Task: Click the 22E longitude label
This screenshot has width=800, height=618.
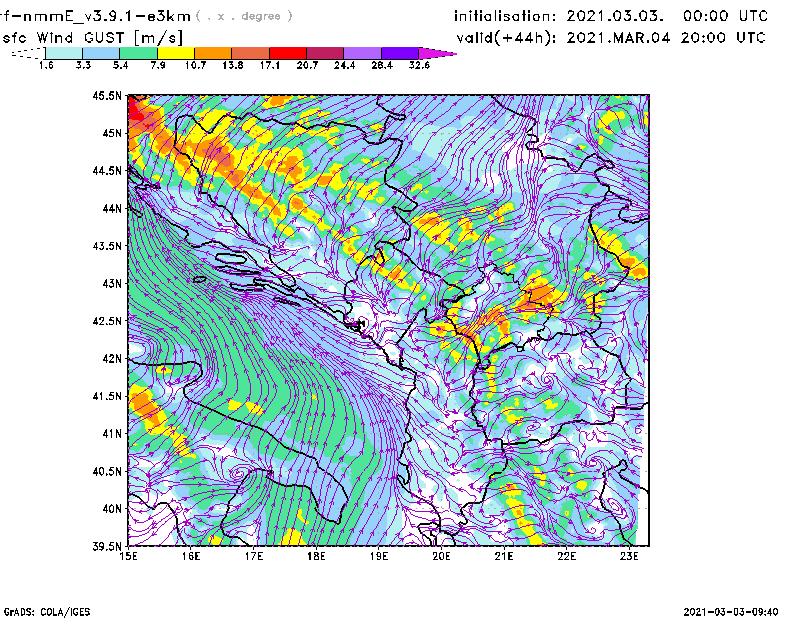Action: [x=567, y=556]
